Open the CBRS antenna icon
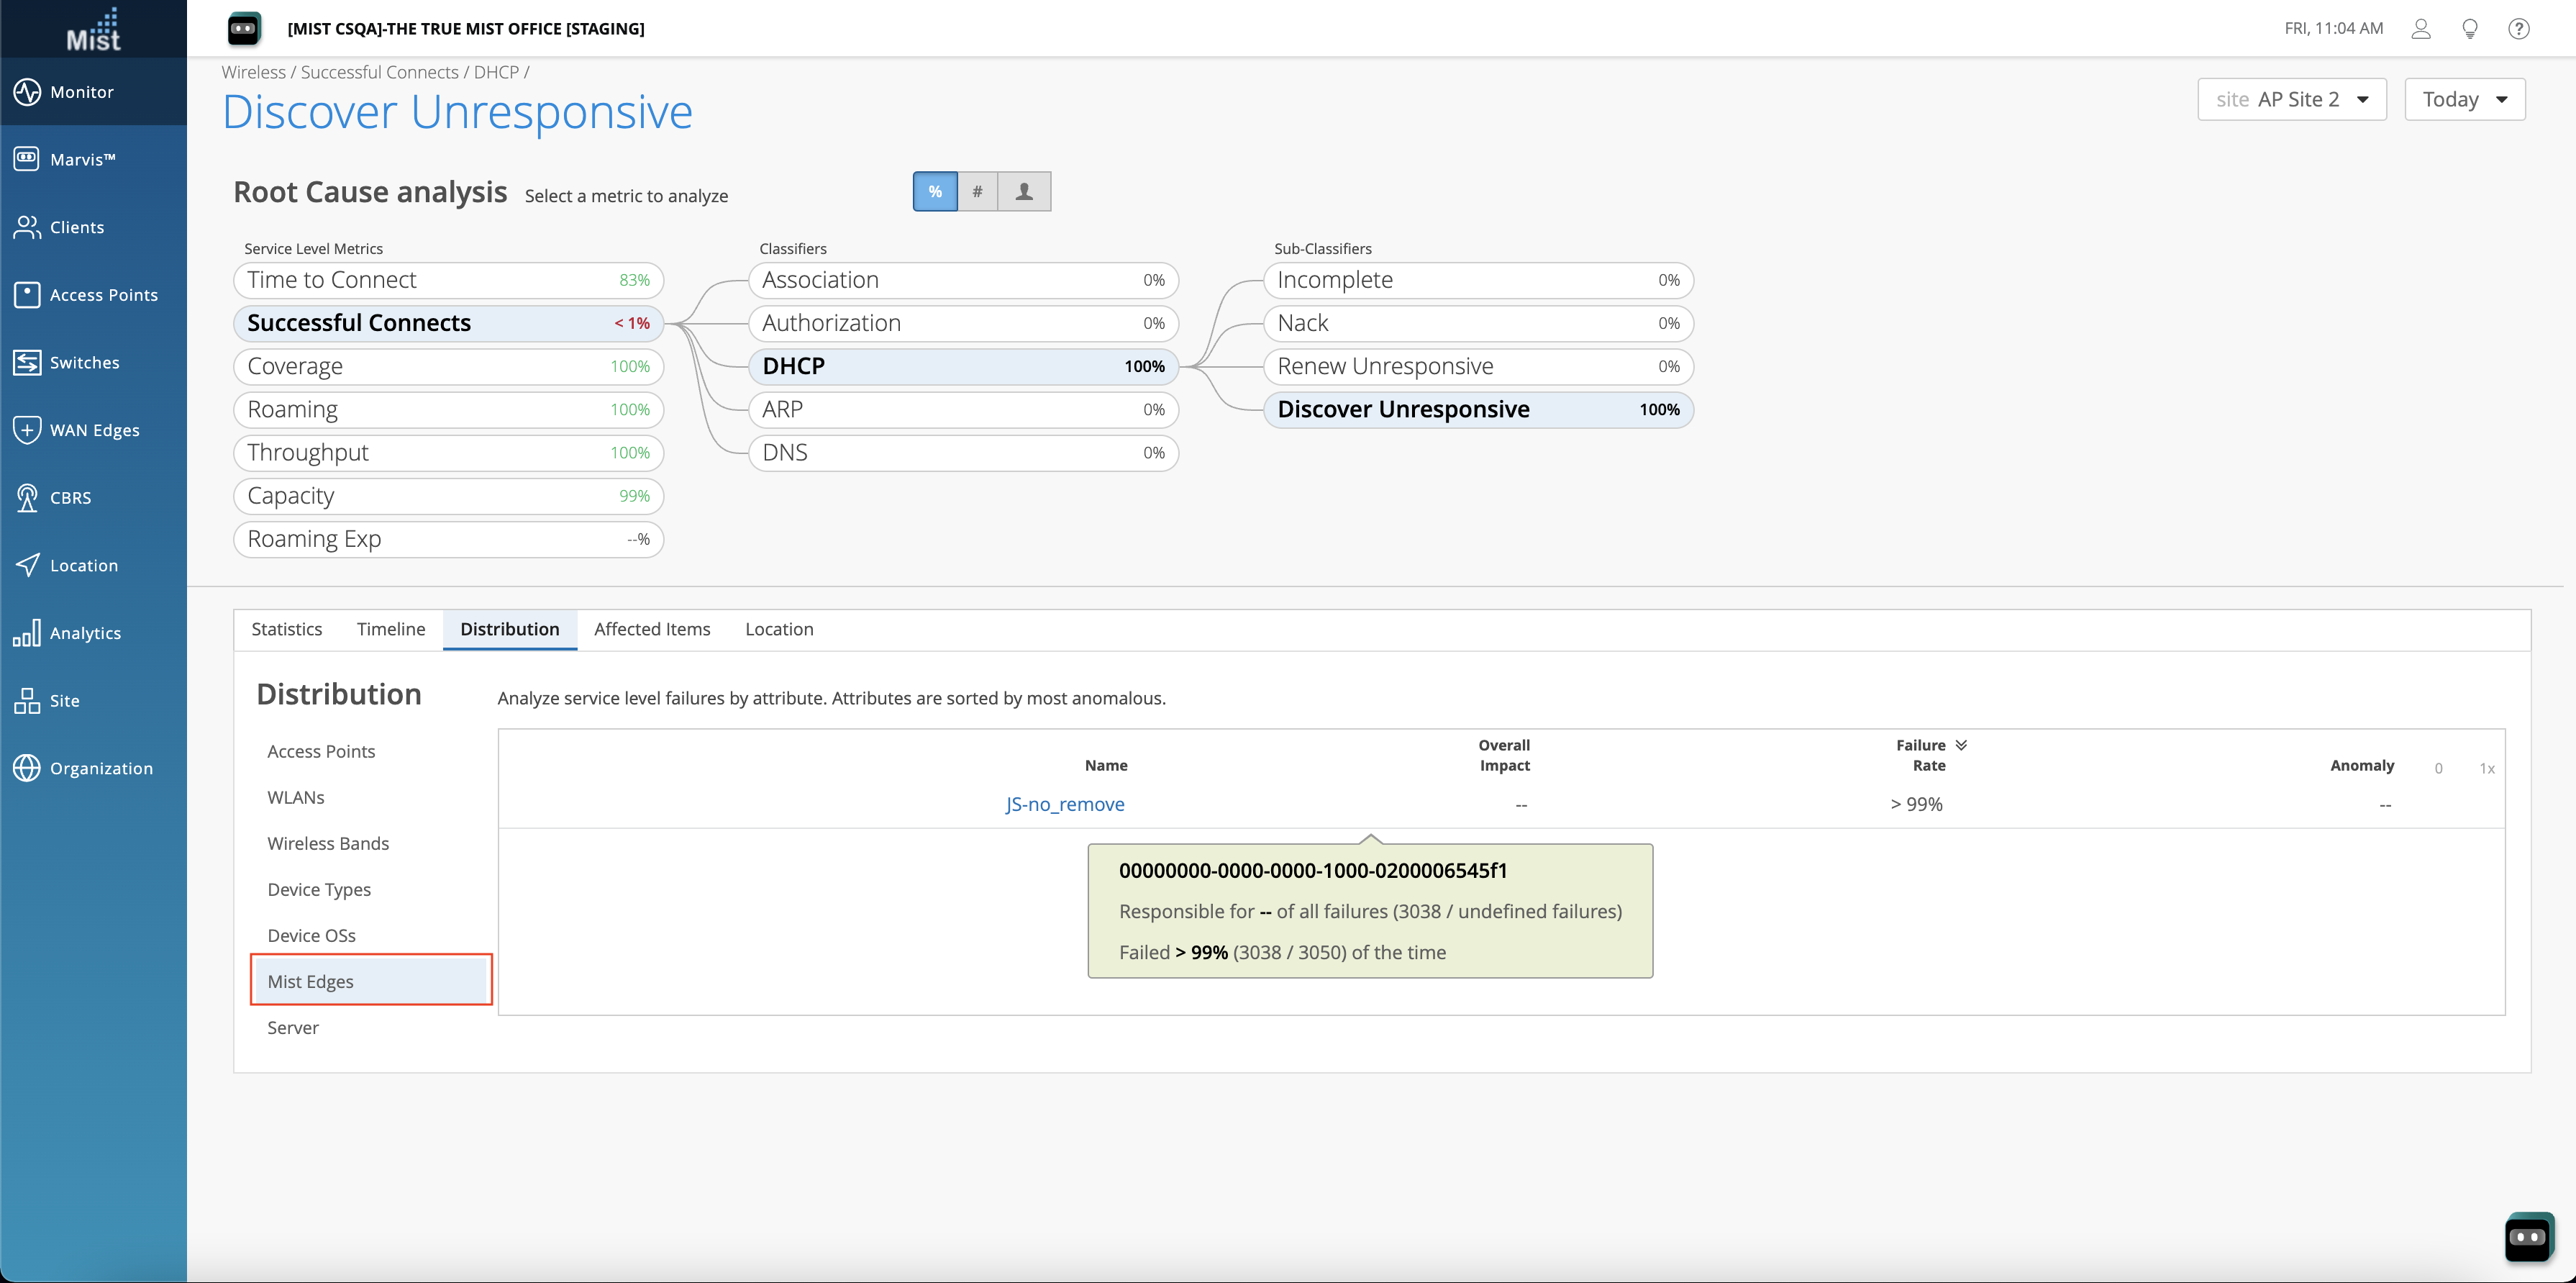 (27, 497)
